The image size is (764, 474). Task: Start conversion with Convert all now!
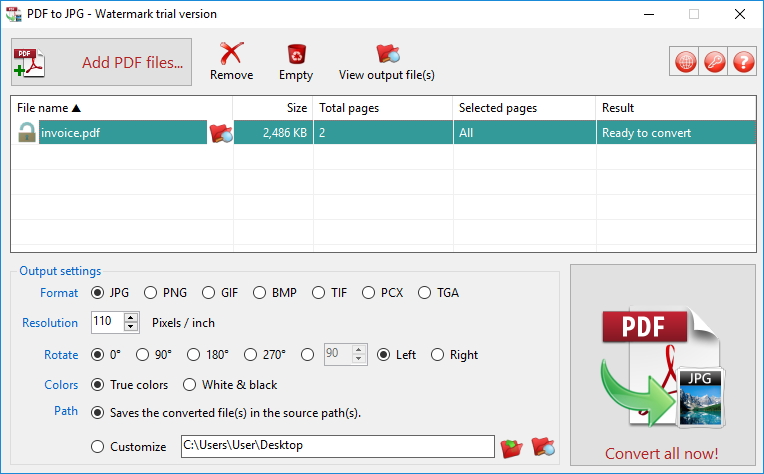(663, 365)
